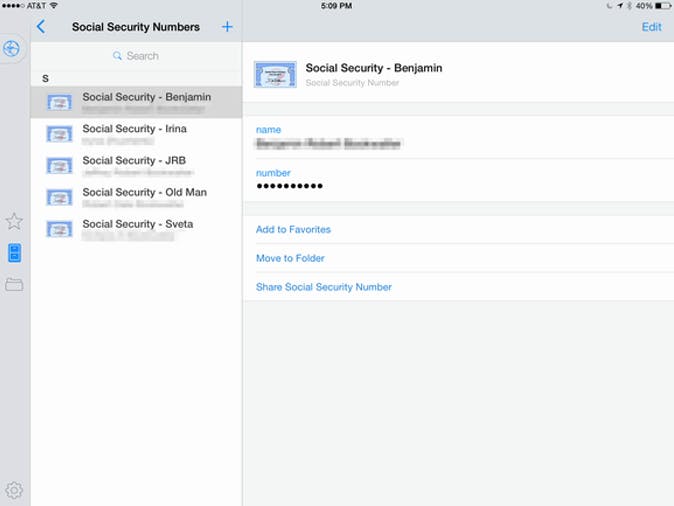Select Social Security - JRB entry
The height and width of the screenshot is (506, 674).
click(x=136, y=165)
